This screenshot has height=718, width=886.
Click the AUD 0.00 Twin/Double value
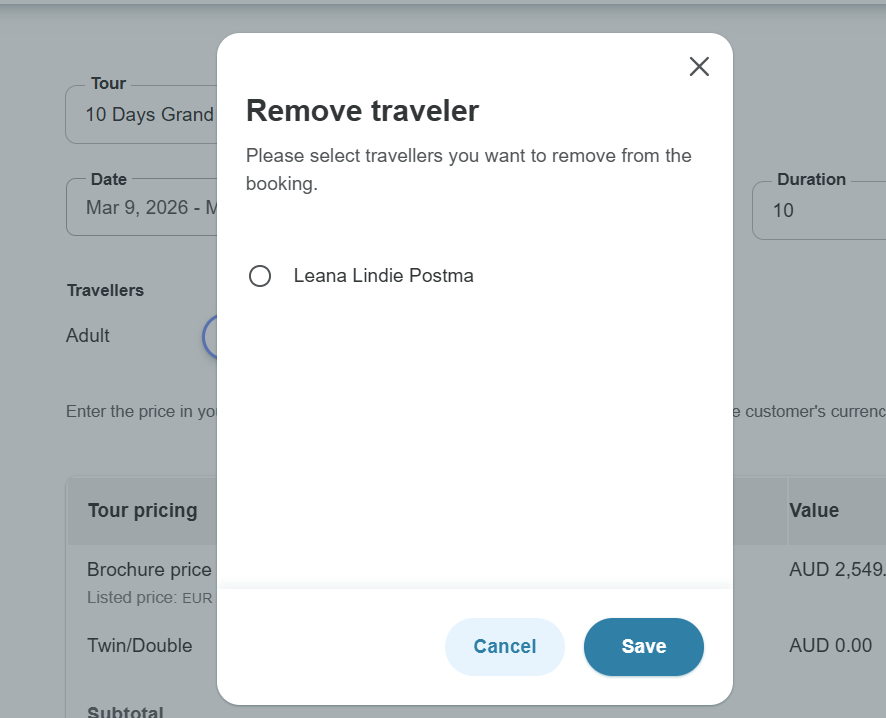pos(830,646)
